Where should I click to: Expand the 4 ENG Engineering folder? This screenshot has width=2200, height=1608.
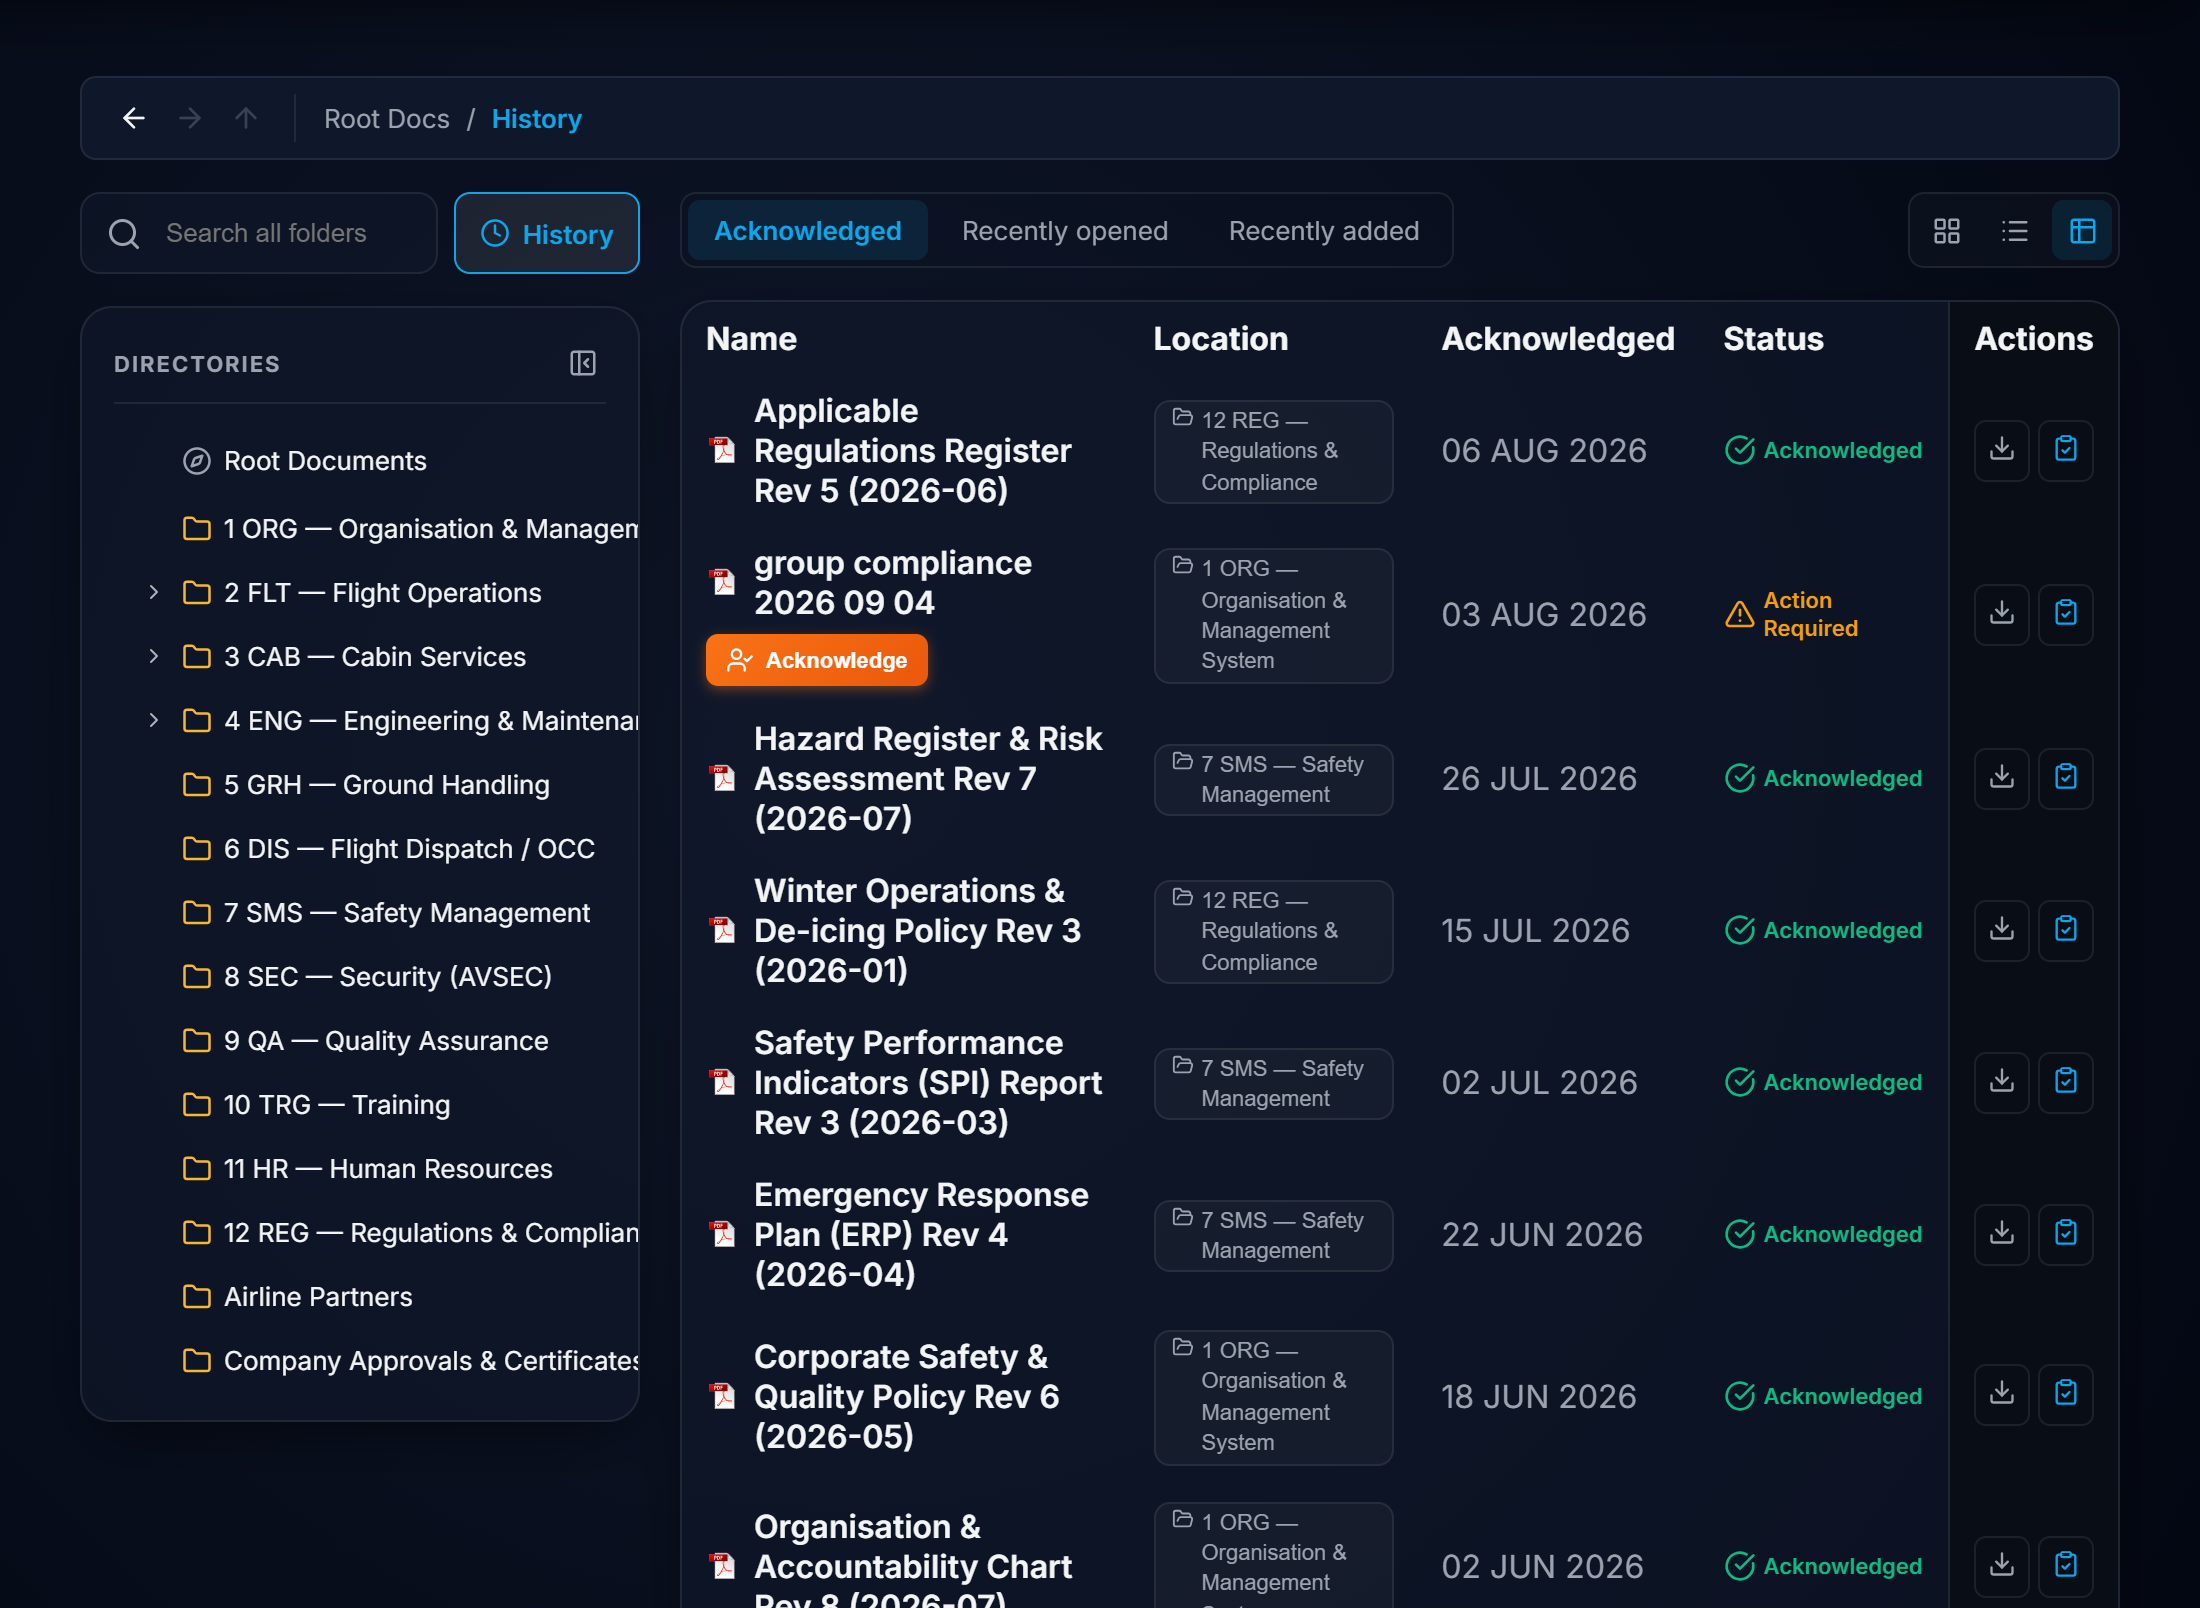(153, 721)
